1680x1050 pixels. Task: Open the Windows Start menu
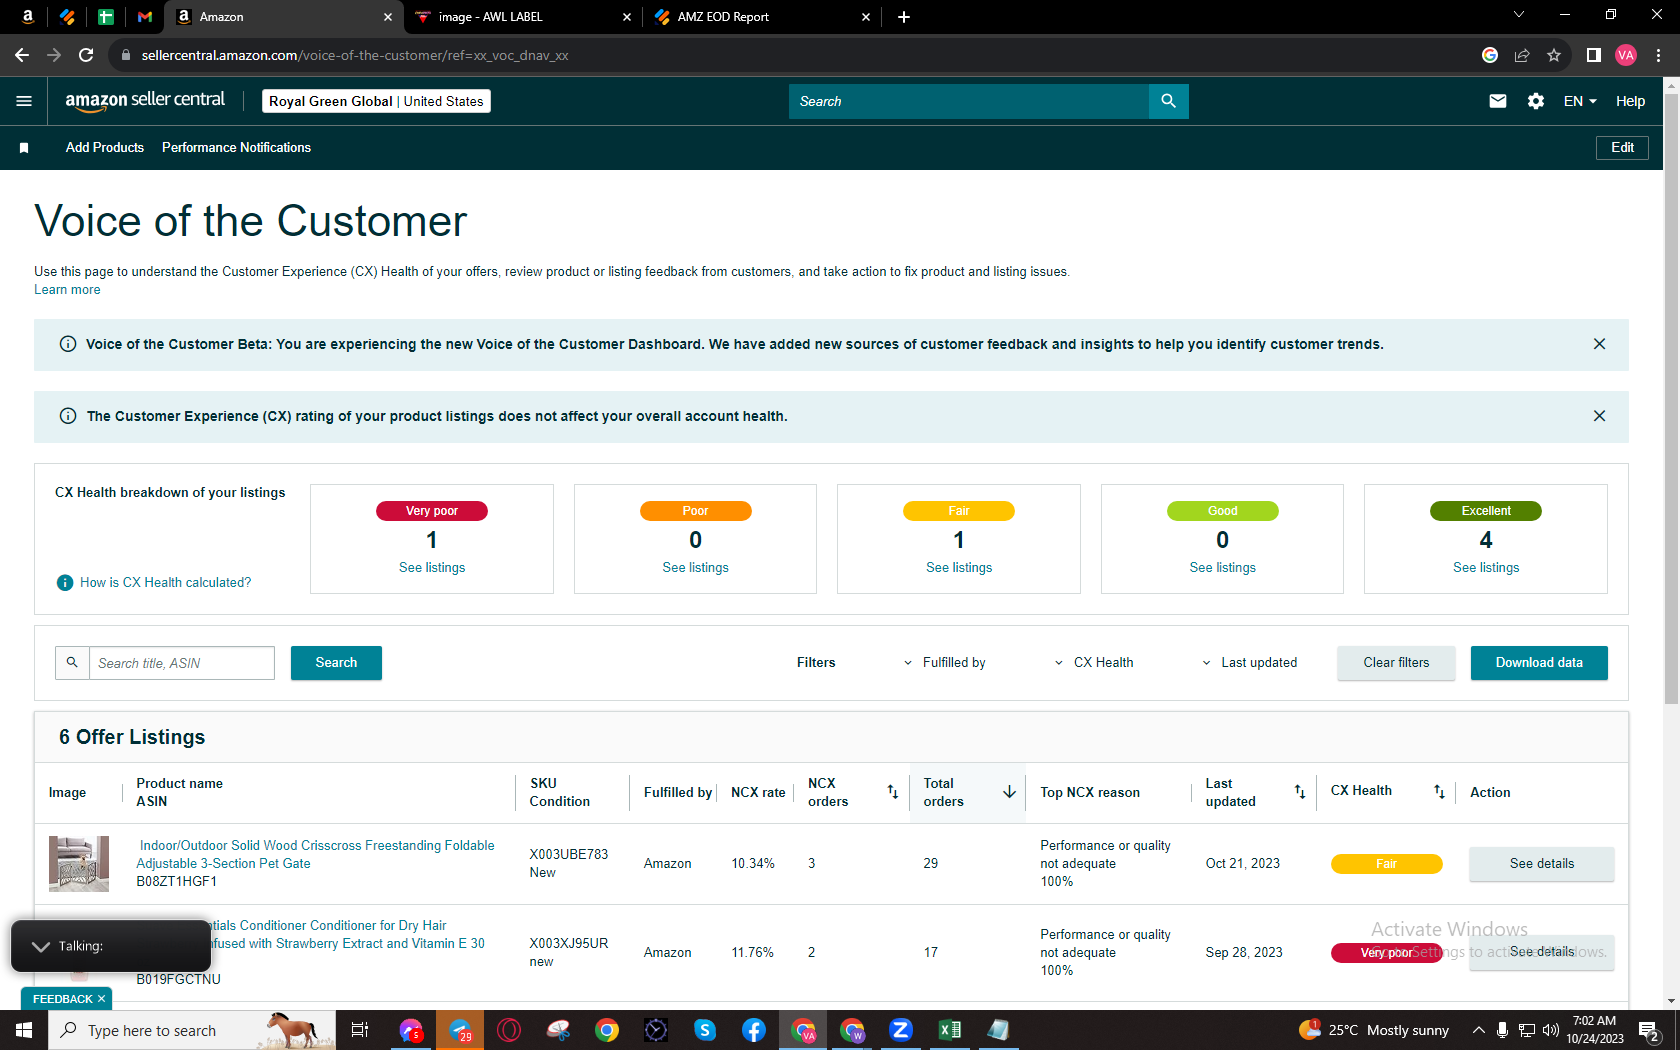click(x=24, y=1030)
